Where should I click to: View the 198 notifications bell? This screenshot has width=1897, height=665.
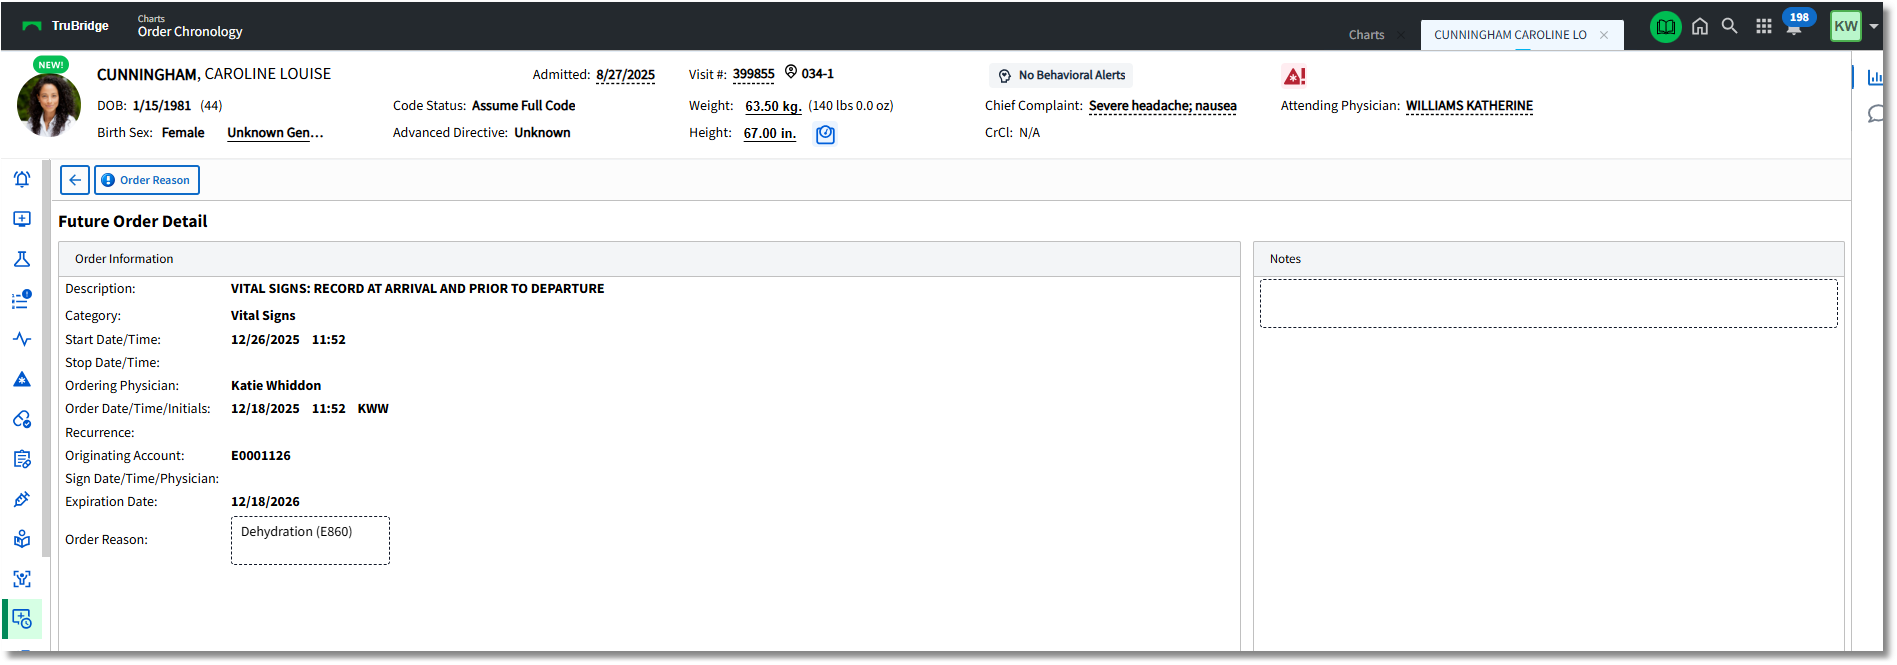tap(1796, 25)
